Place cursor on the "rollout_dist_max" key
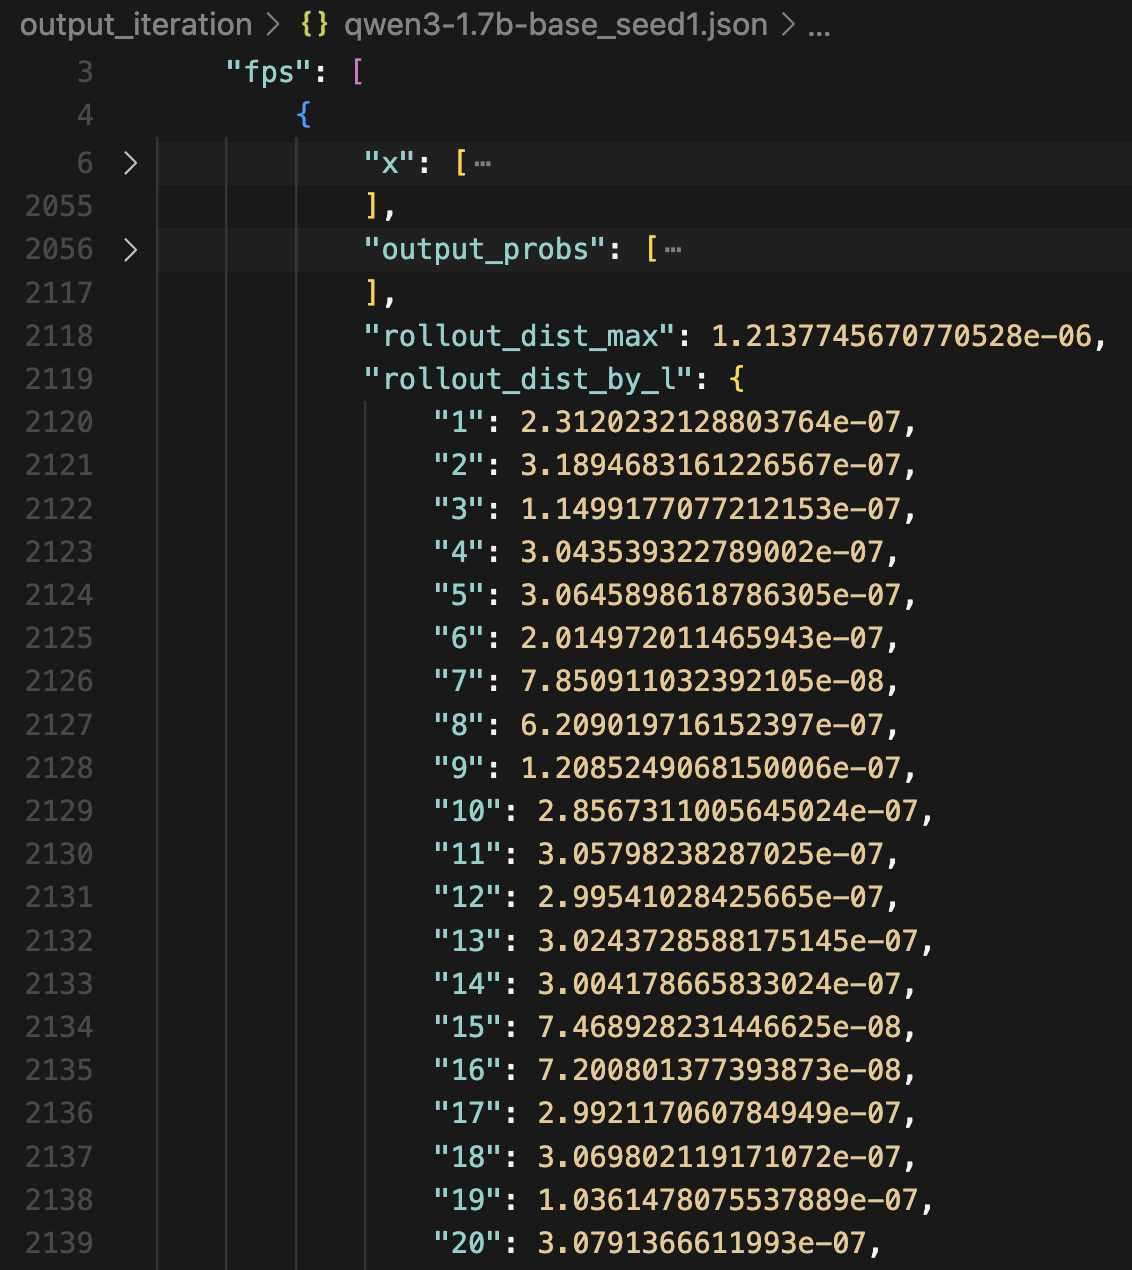Screen dimensions: 1132x1270 tap(520, 336)
